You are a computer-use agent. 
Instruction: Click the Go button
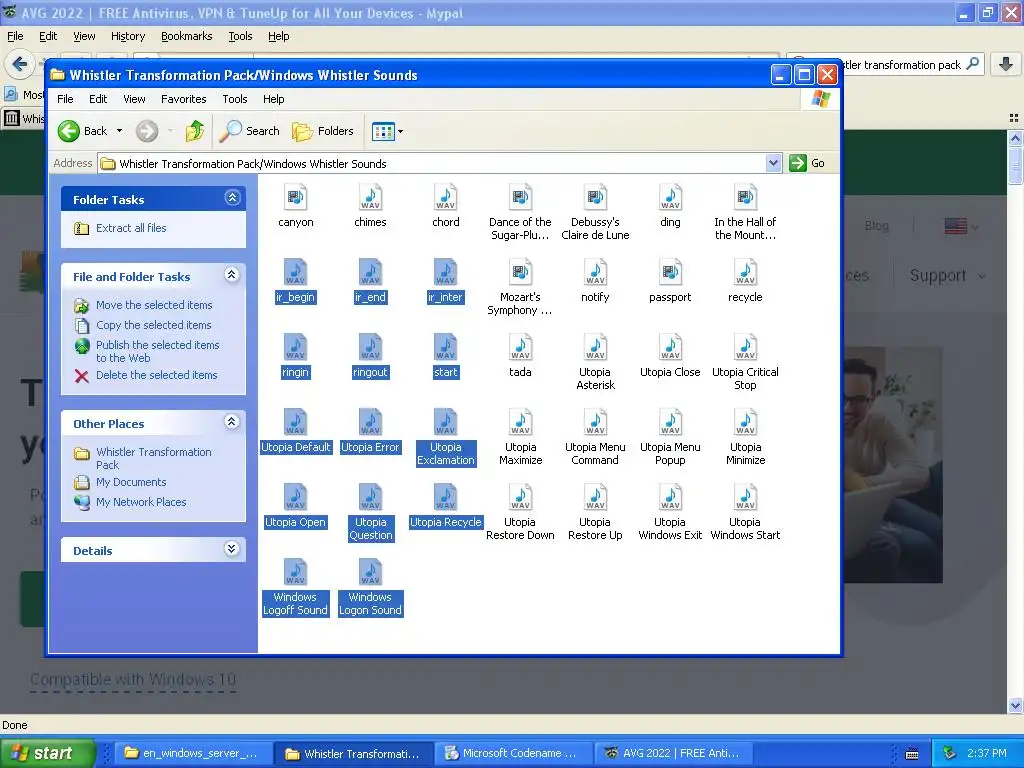[x=807, y=163]
